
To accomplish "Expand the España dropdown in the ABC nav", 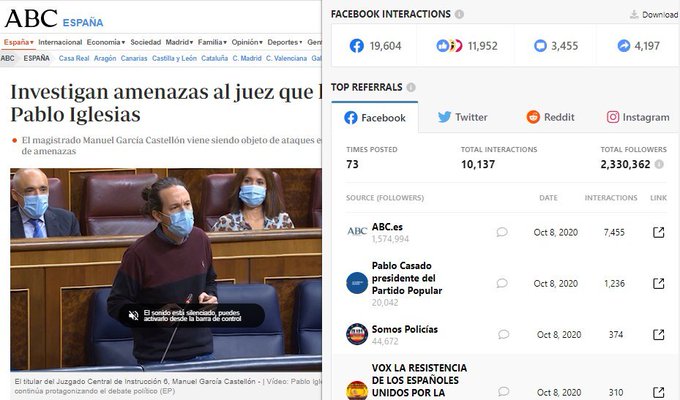I will coord(19,42).
